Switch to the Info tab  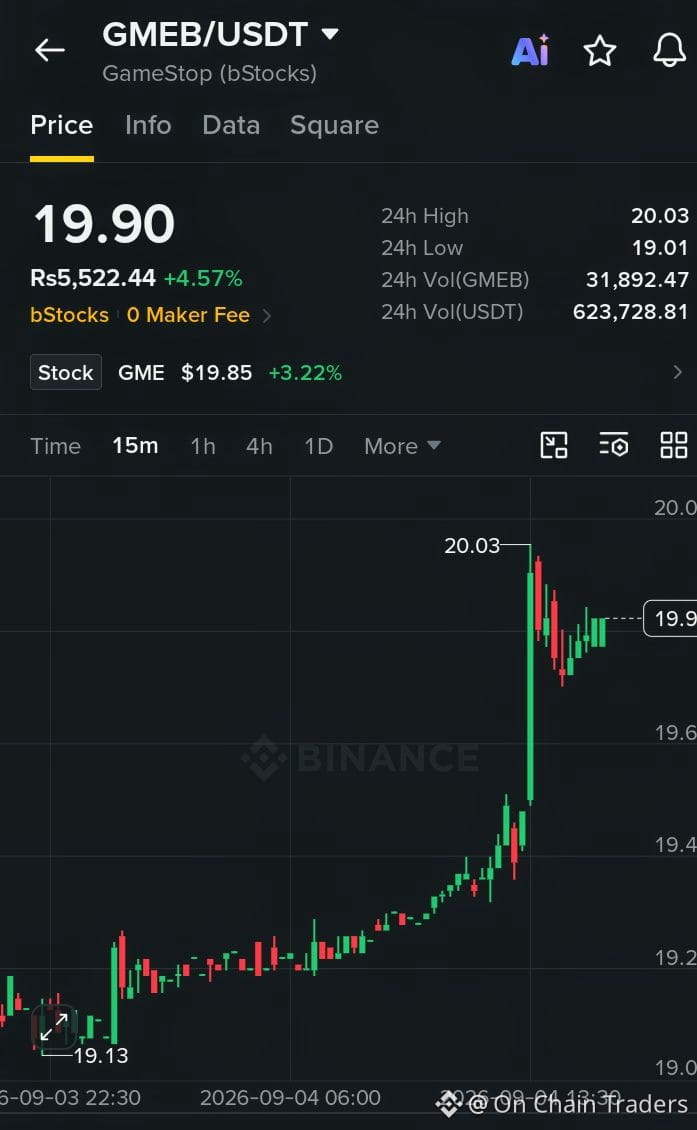pyautogui.click(x=148, y=125)
